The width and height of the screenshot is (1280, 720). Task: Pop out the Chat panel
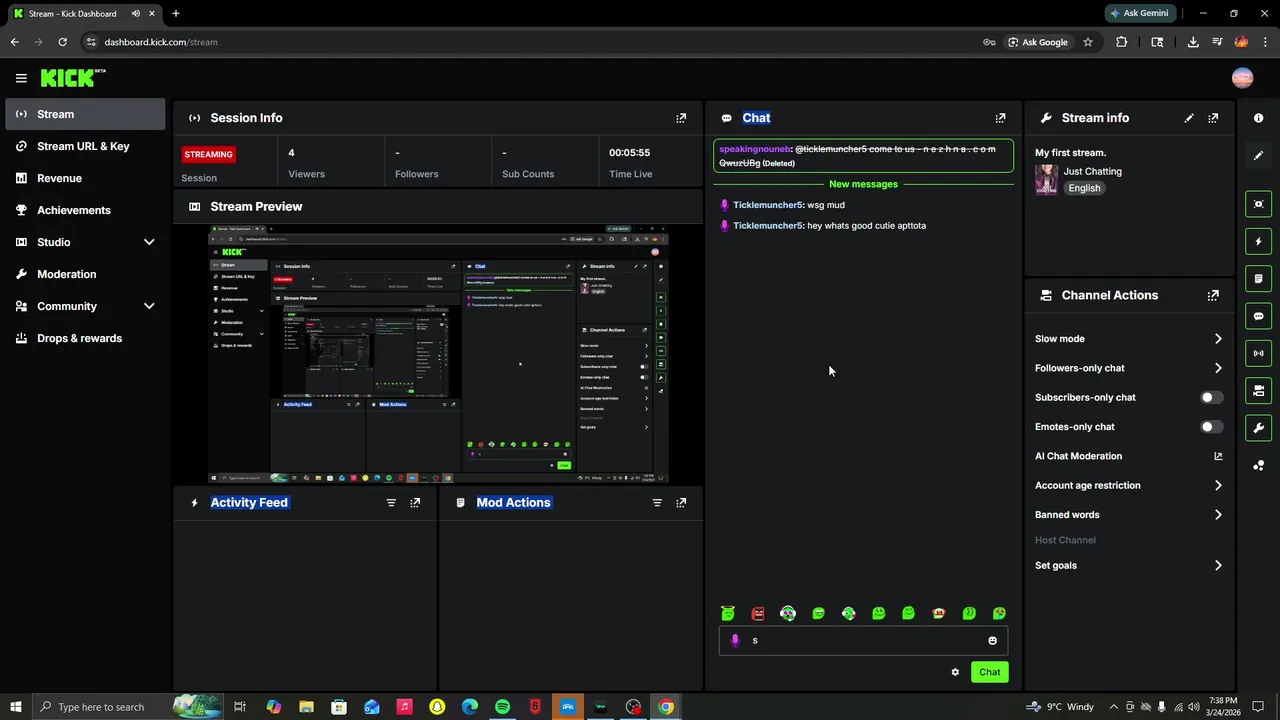click(1000, 118)
